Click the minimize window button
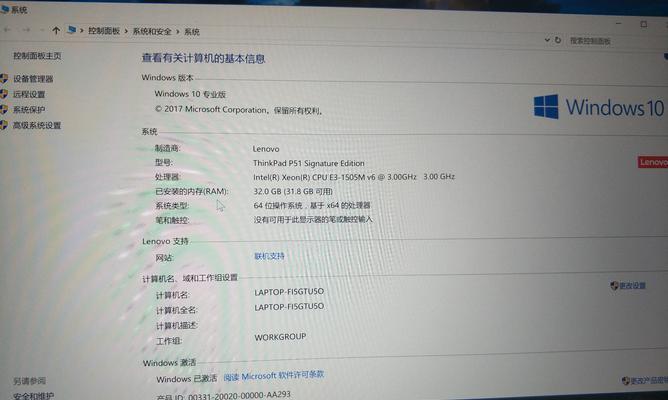The width and height of the screenshot is (668, 400). [619, 23]
